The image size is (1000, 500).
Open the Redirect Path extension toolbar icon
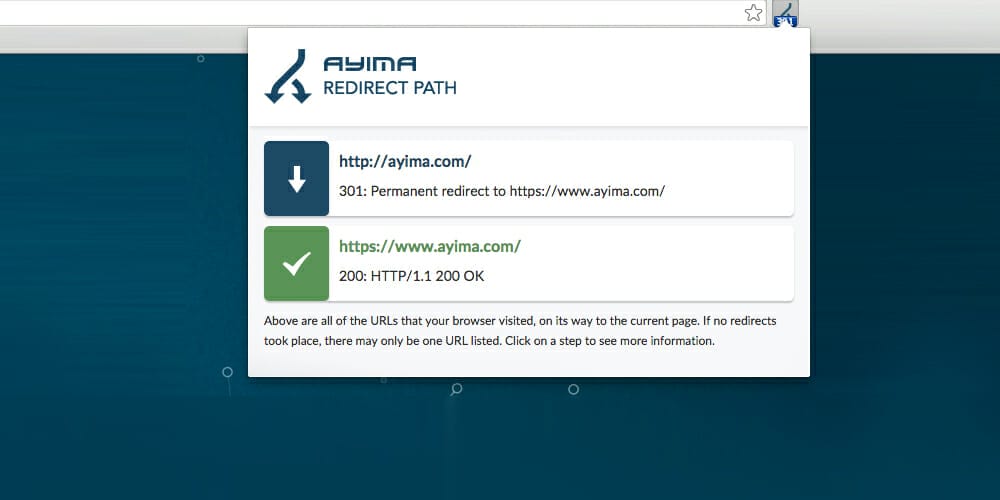coord(785,13)
